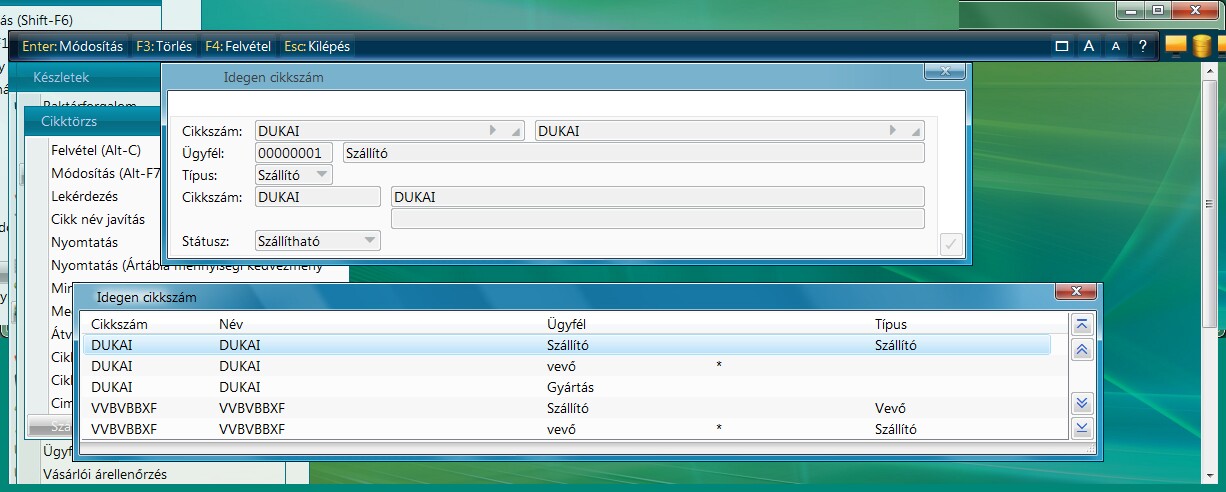This screenshot has height=492, width=1226.
Task: Click the gold database cylinder icon
Action: click(1201, 47)
